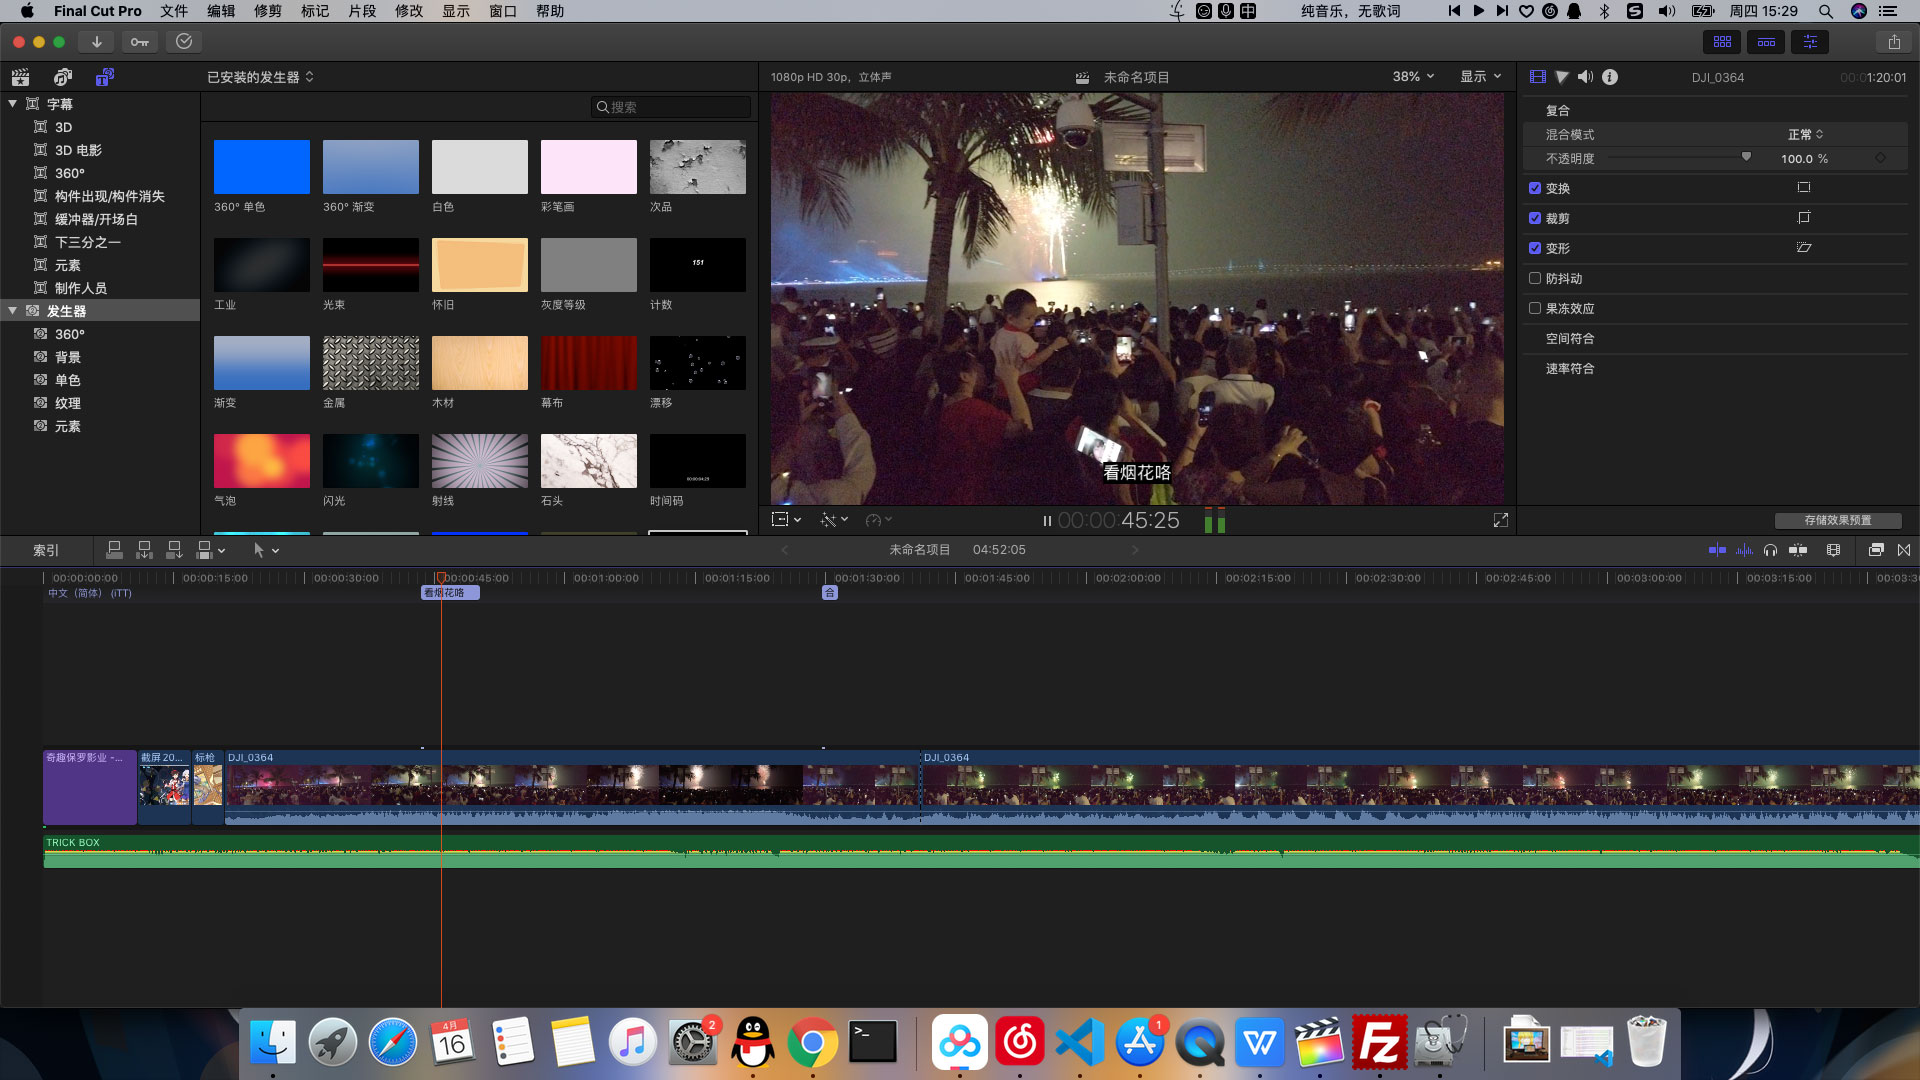Open the color inspector triangle icon
The image size is (1920, 1080).
point(1562,77)
